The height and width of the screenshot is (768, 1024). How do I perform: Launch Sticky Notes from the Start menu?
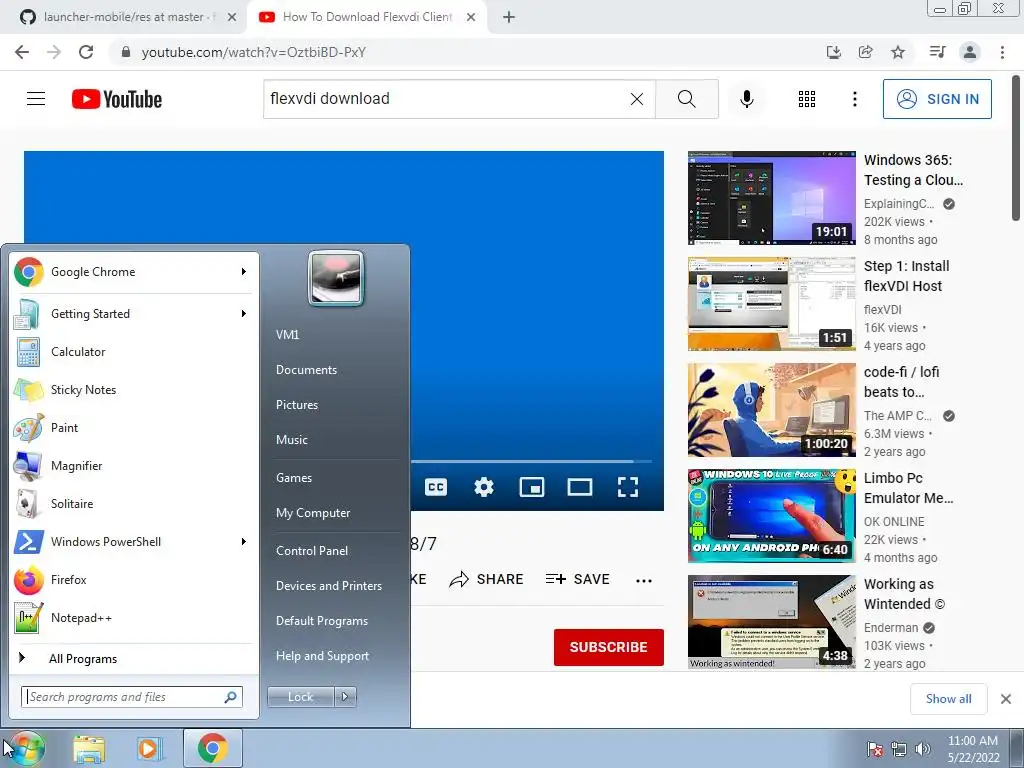pyautogui.click(x=133, y=390)
